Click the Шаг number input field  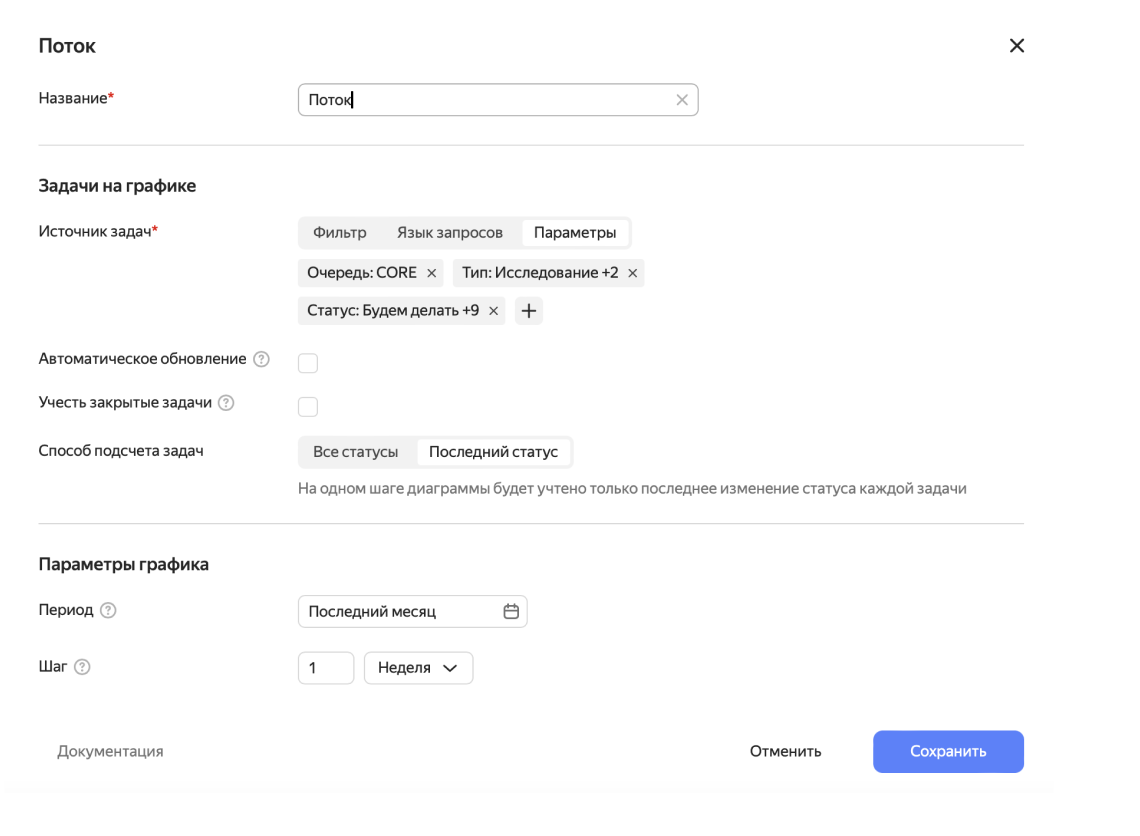point(325,667)
